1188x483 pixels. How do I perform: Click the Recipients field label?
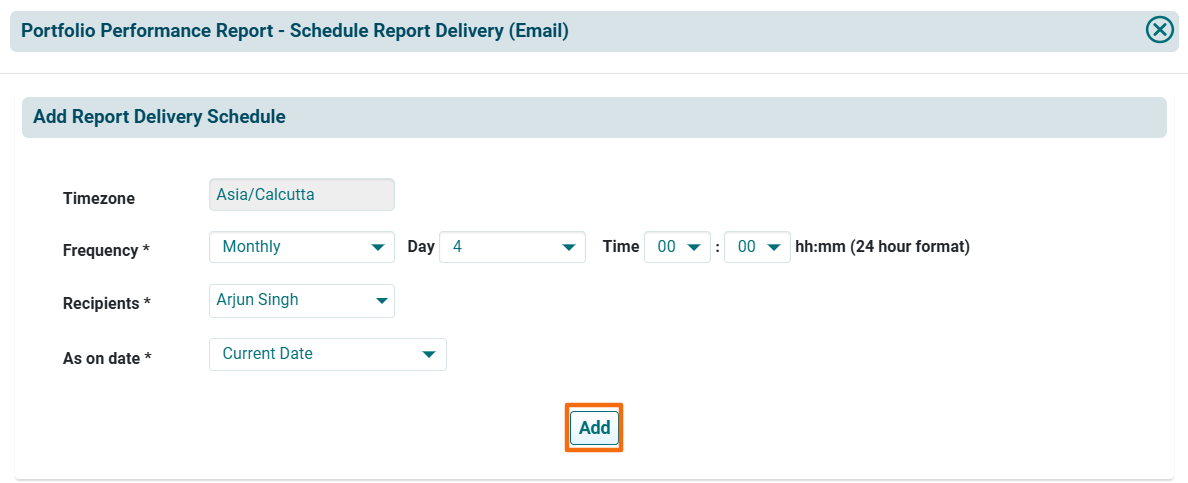click(107, 303)
